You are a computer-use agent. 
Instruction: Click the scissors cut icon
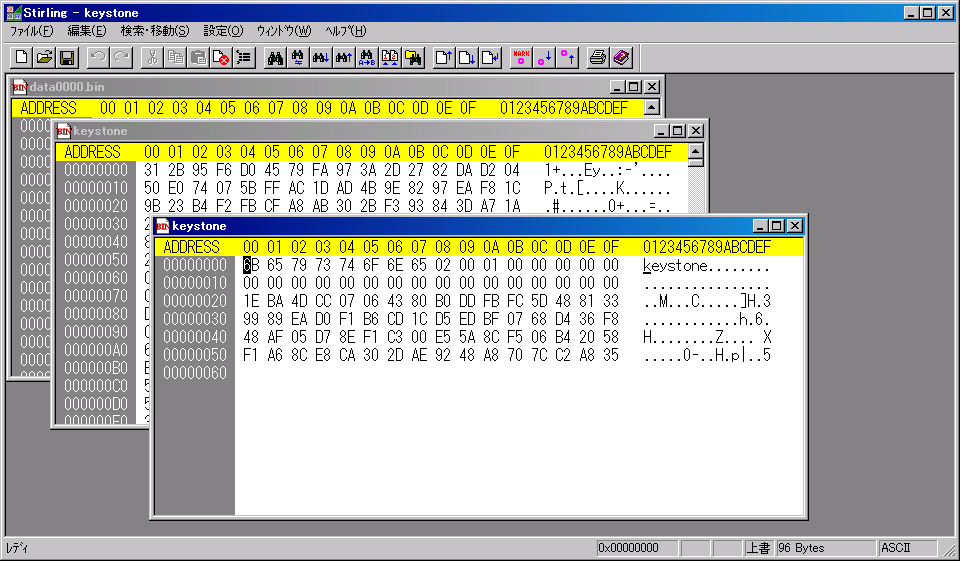[152, 58]
